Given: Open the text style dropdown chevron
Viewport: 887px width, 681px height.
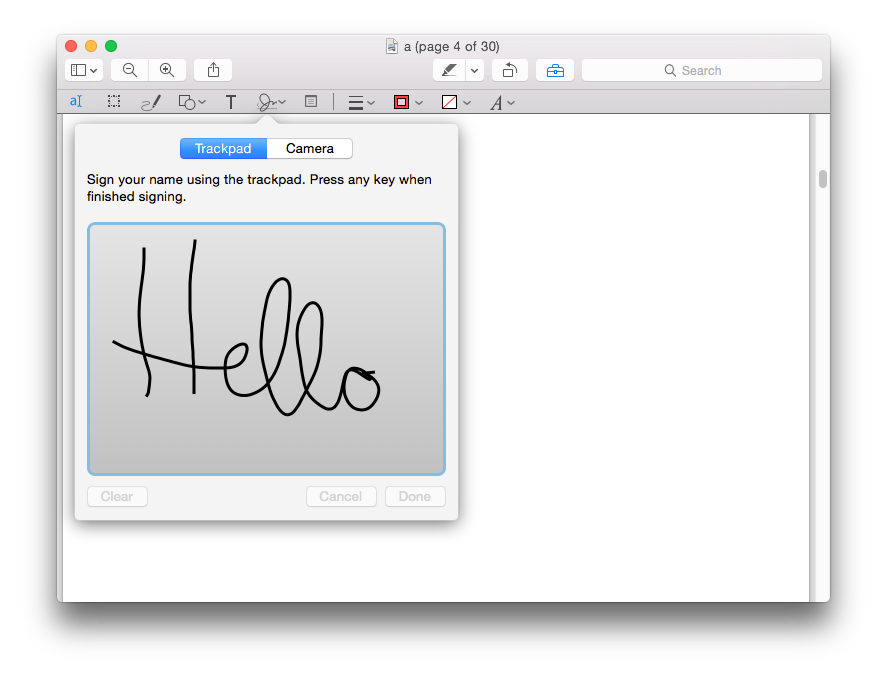Looking at the screenshot, I should click(511, 103).
